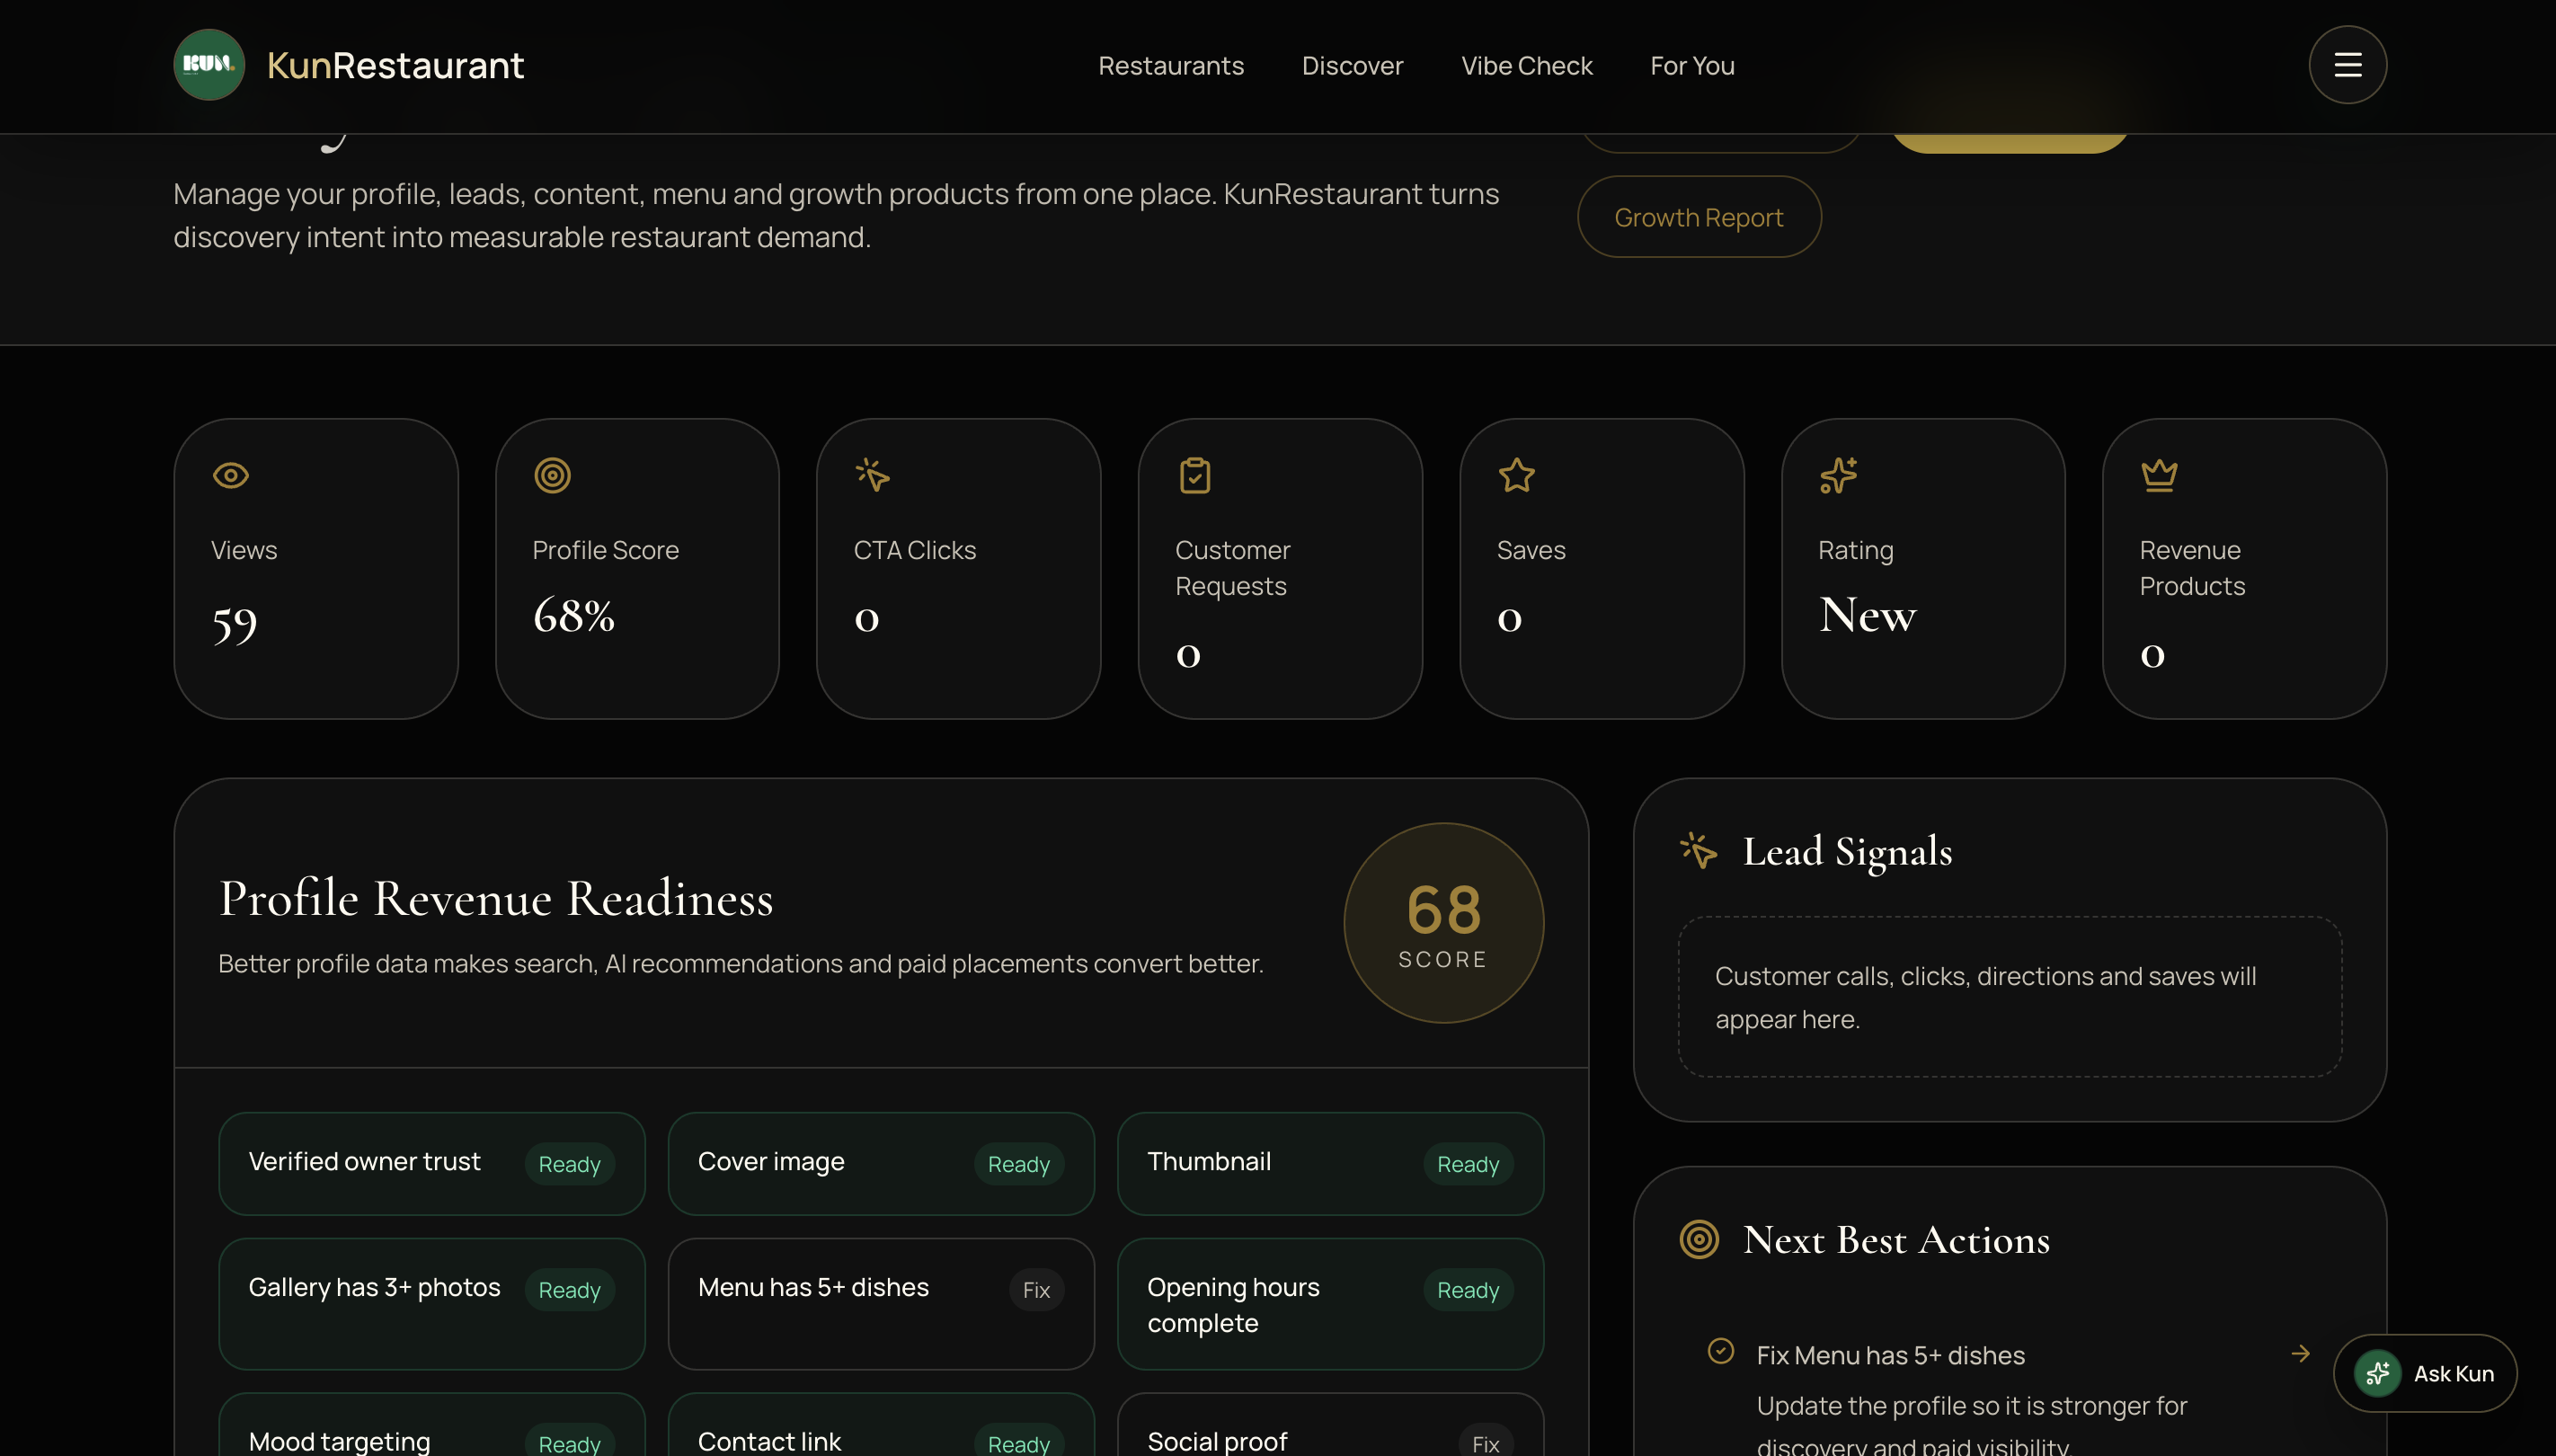Click the target icon on Profile Score card
Image resolution: width=2556 pixels, height=1456 pixels.
tap(552, 475)
